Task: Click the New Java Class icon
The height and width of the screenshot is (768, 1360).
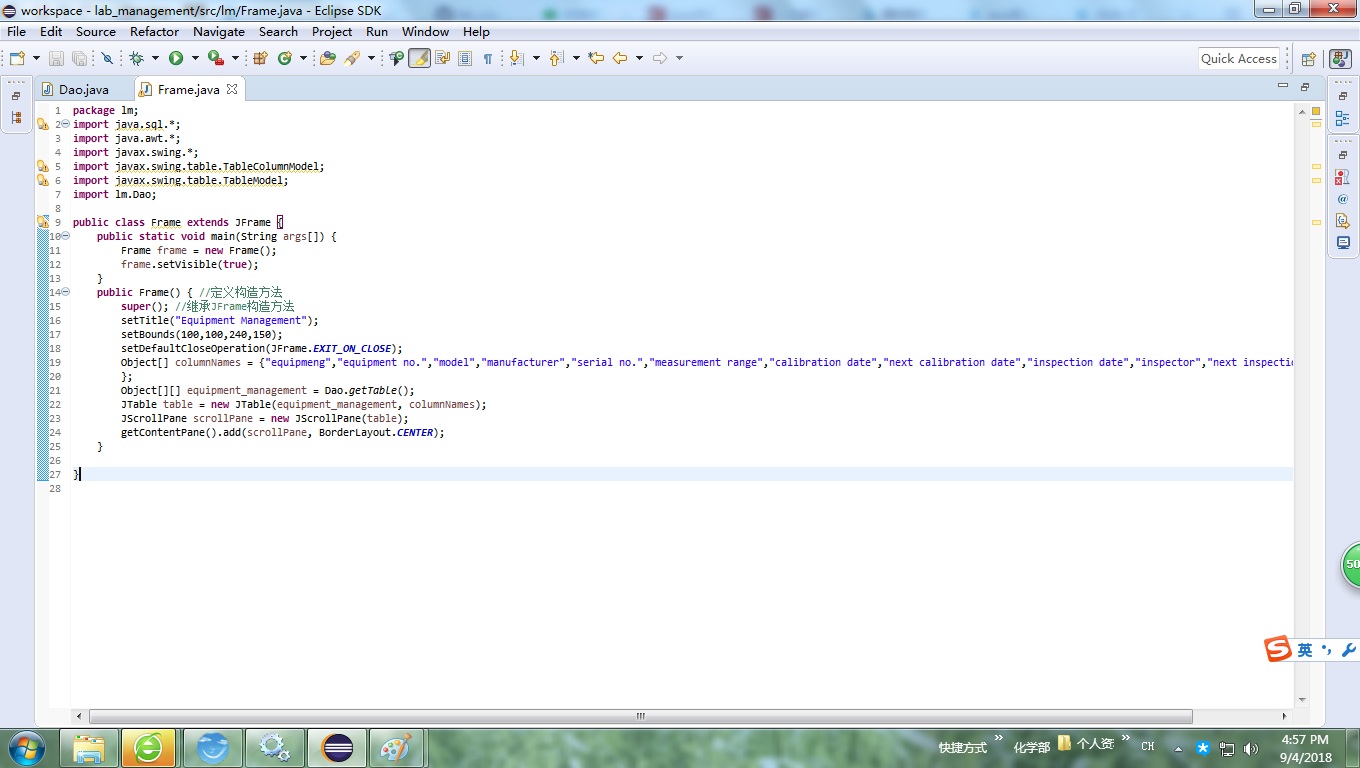Action: click(284, 58)
